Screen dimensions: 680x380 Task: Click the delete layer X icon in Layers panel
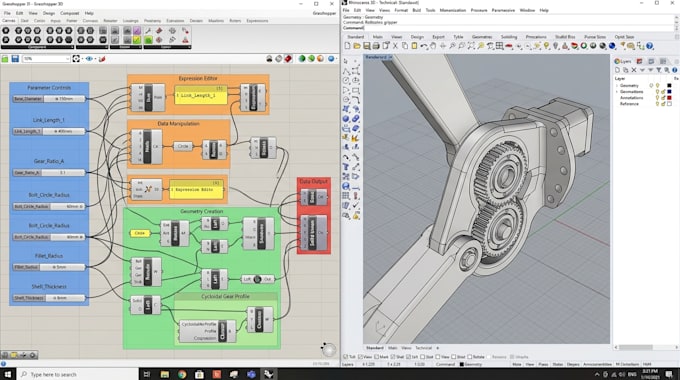tap(634, 70)
